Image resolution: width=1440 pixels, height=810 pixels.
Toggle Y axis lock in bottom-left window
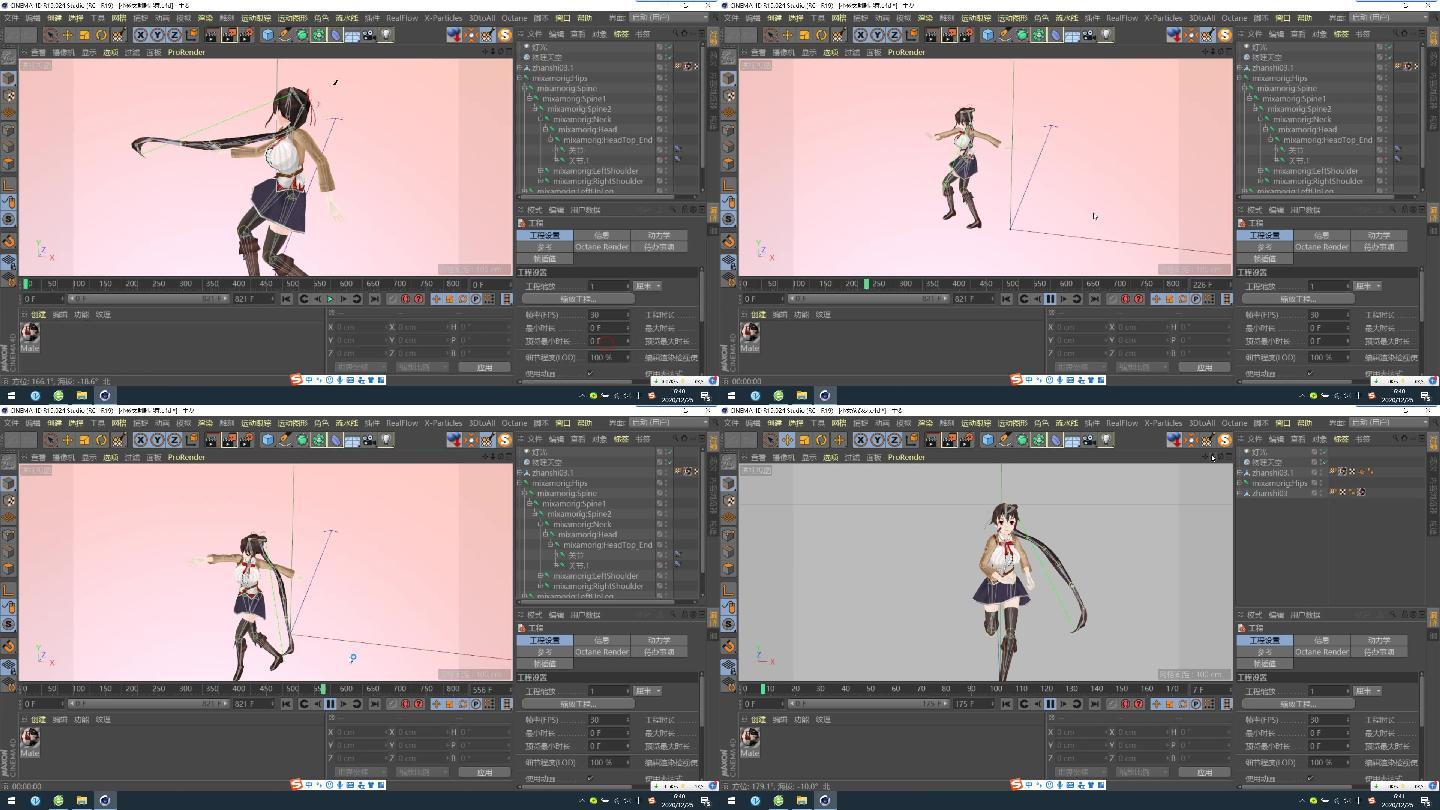[x=157, y=440]
